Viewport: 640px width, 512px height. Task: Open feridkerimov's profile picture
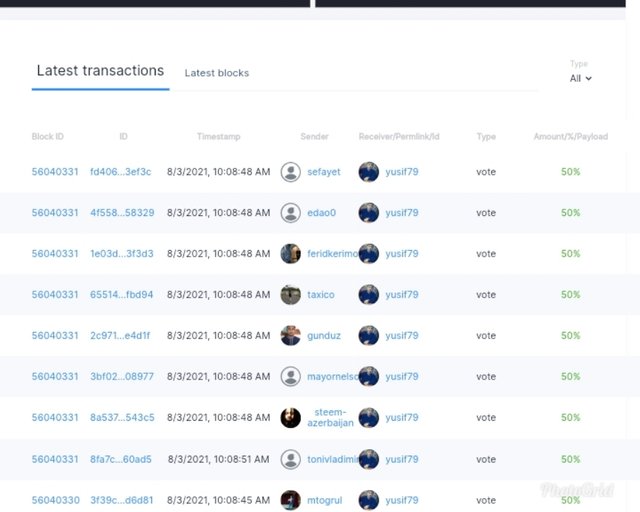tap(291, 254)
